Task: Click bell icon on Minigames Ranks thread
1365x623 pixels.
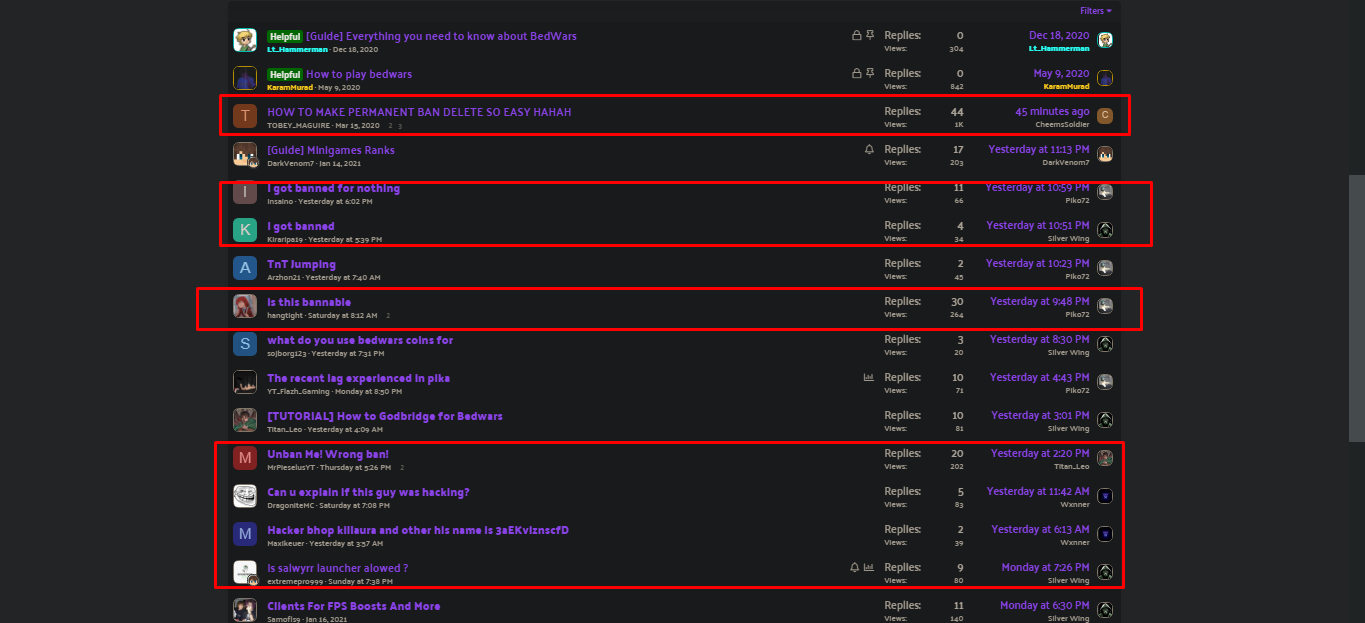Action: (x=869, y=149)
